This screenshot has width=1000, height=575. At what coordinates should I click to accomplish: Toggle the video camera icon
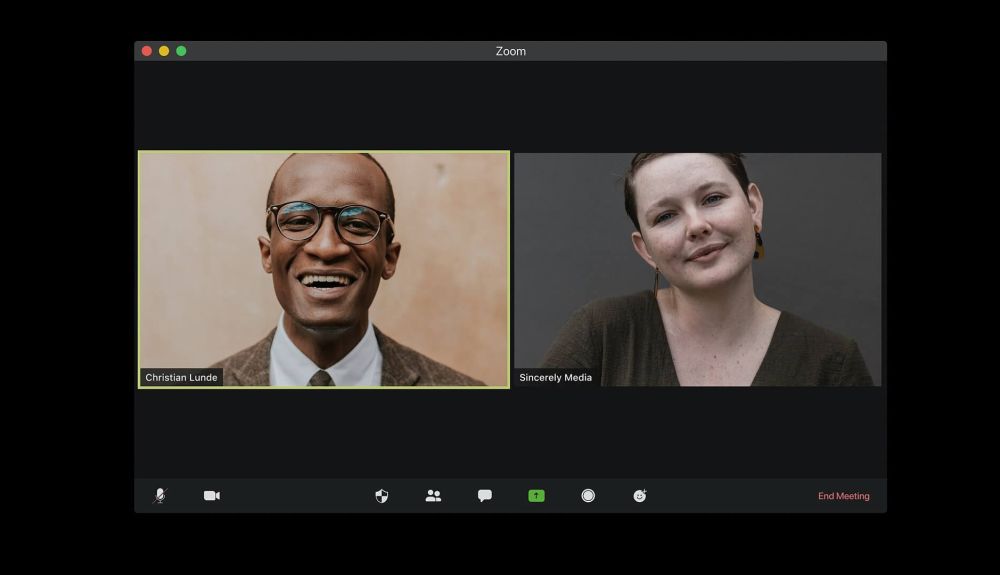pyautogui.click(x=212, y=495)
